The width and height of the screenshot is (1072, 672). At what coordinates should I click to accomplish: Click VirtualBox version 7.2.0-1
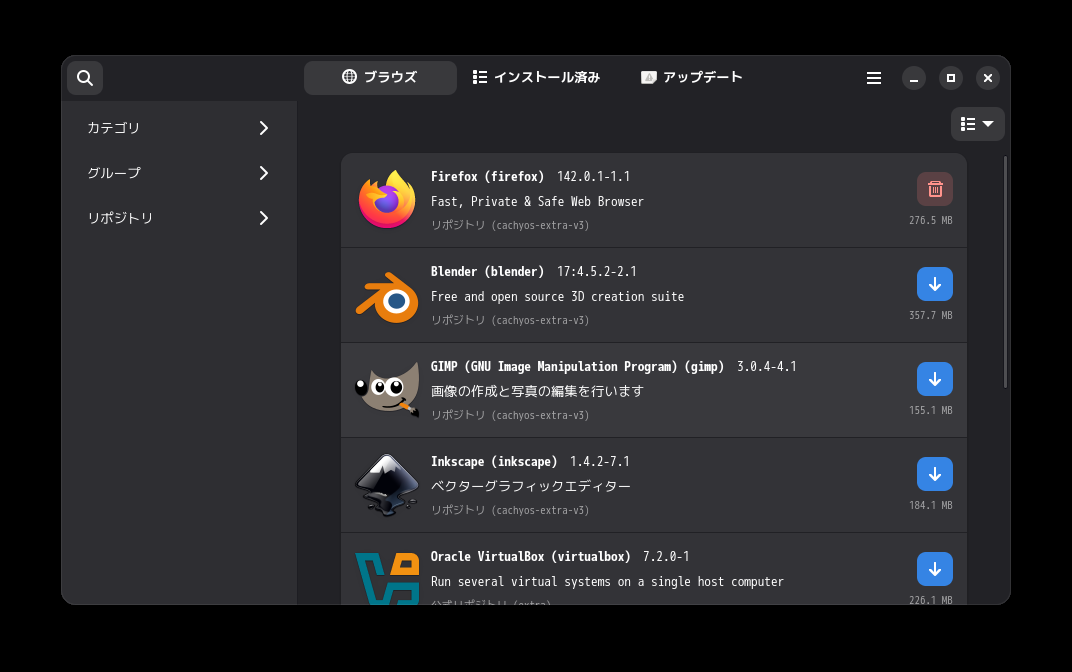click(666, 556)
